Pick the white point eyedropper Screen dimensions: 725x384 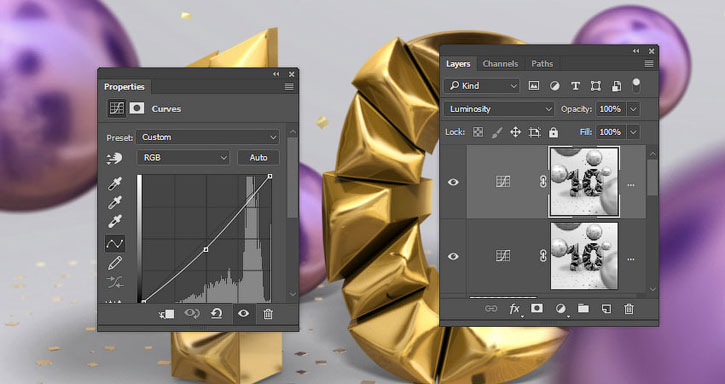(115, 221)
